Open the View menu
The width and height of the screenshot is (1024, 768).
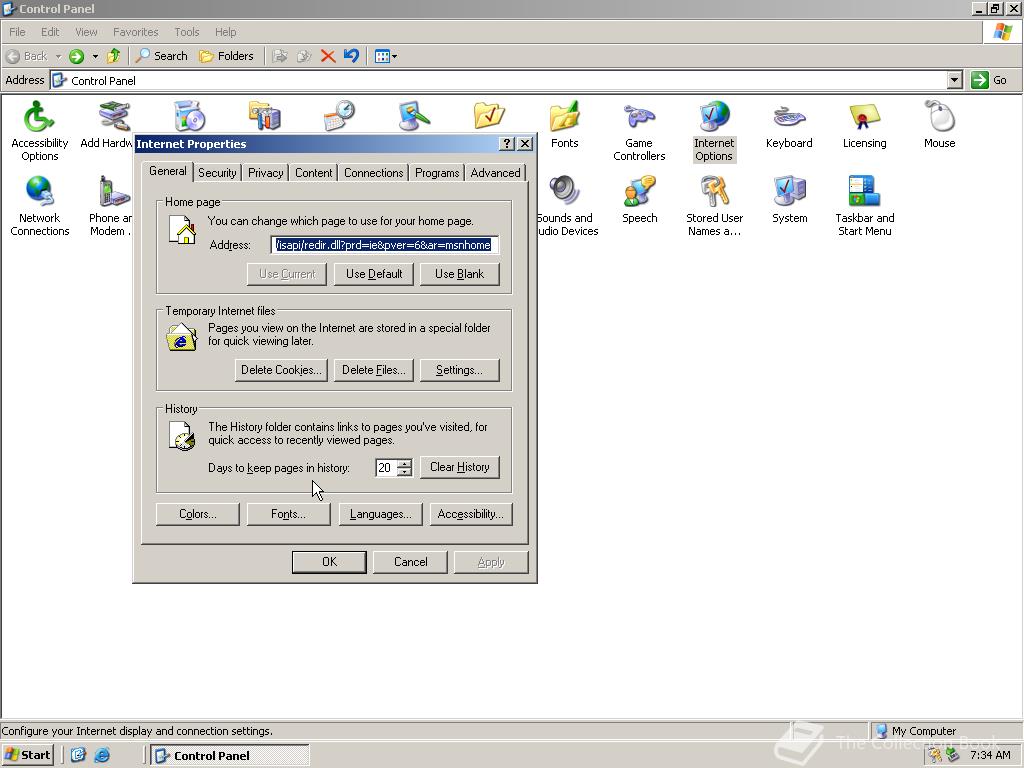[86, 32]
